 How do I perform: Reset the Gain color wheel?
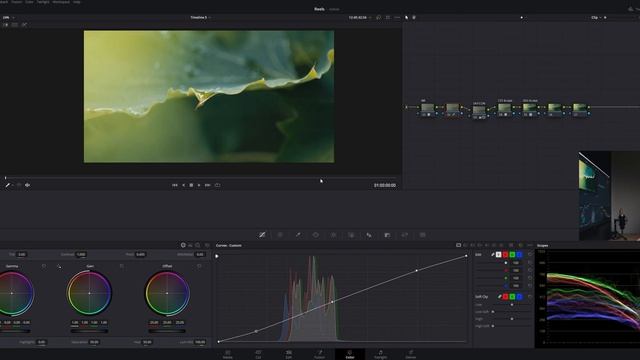[122, 266]
